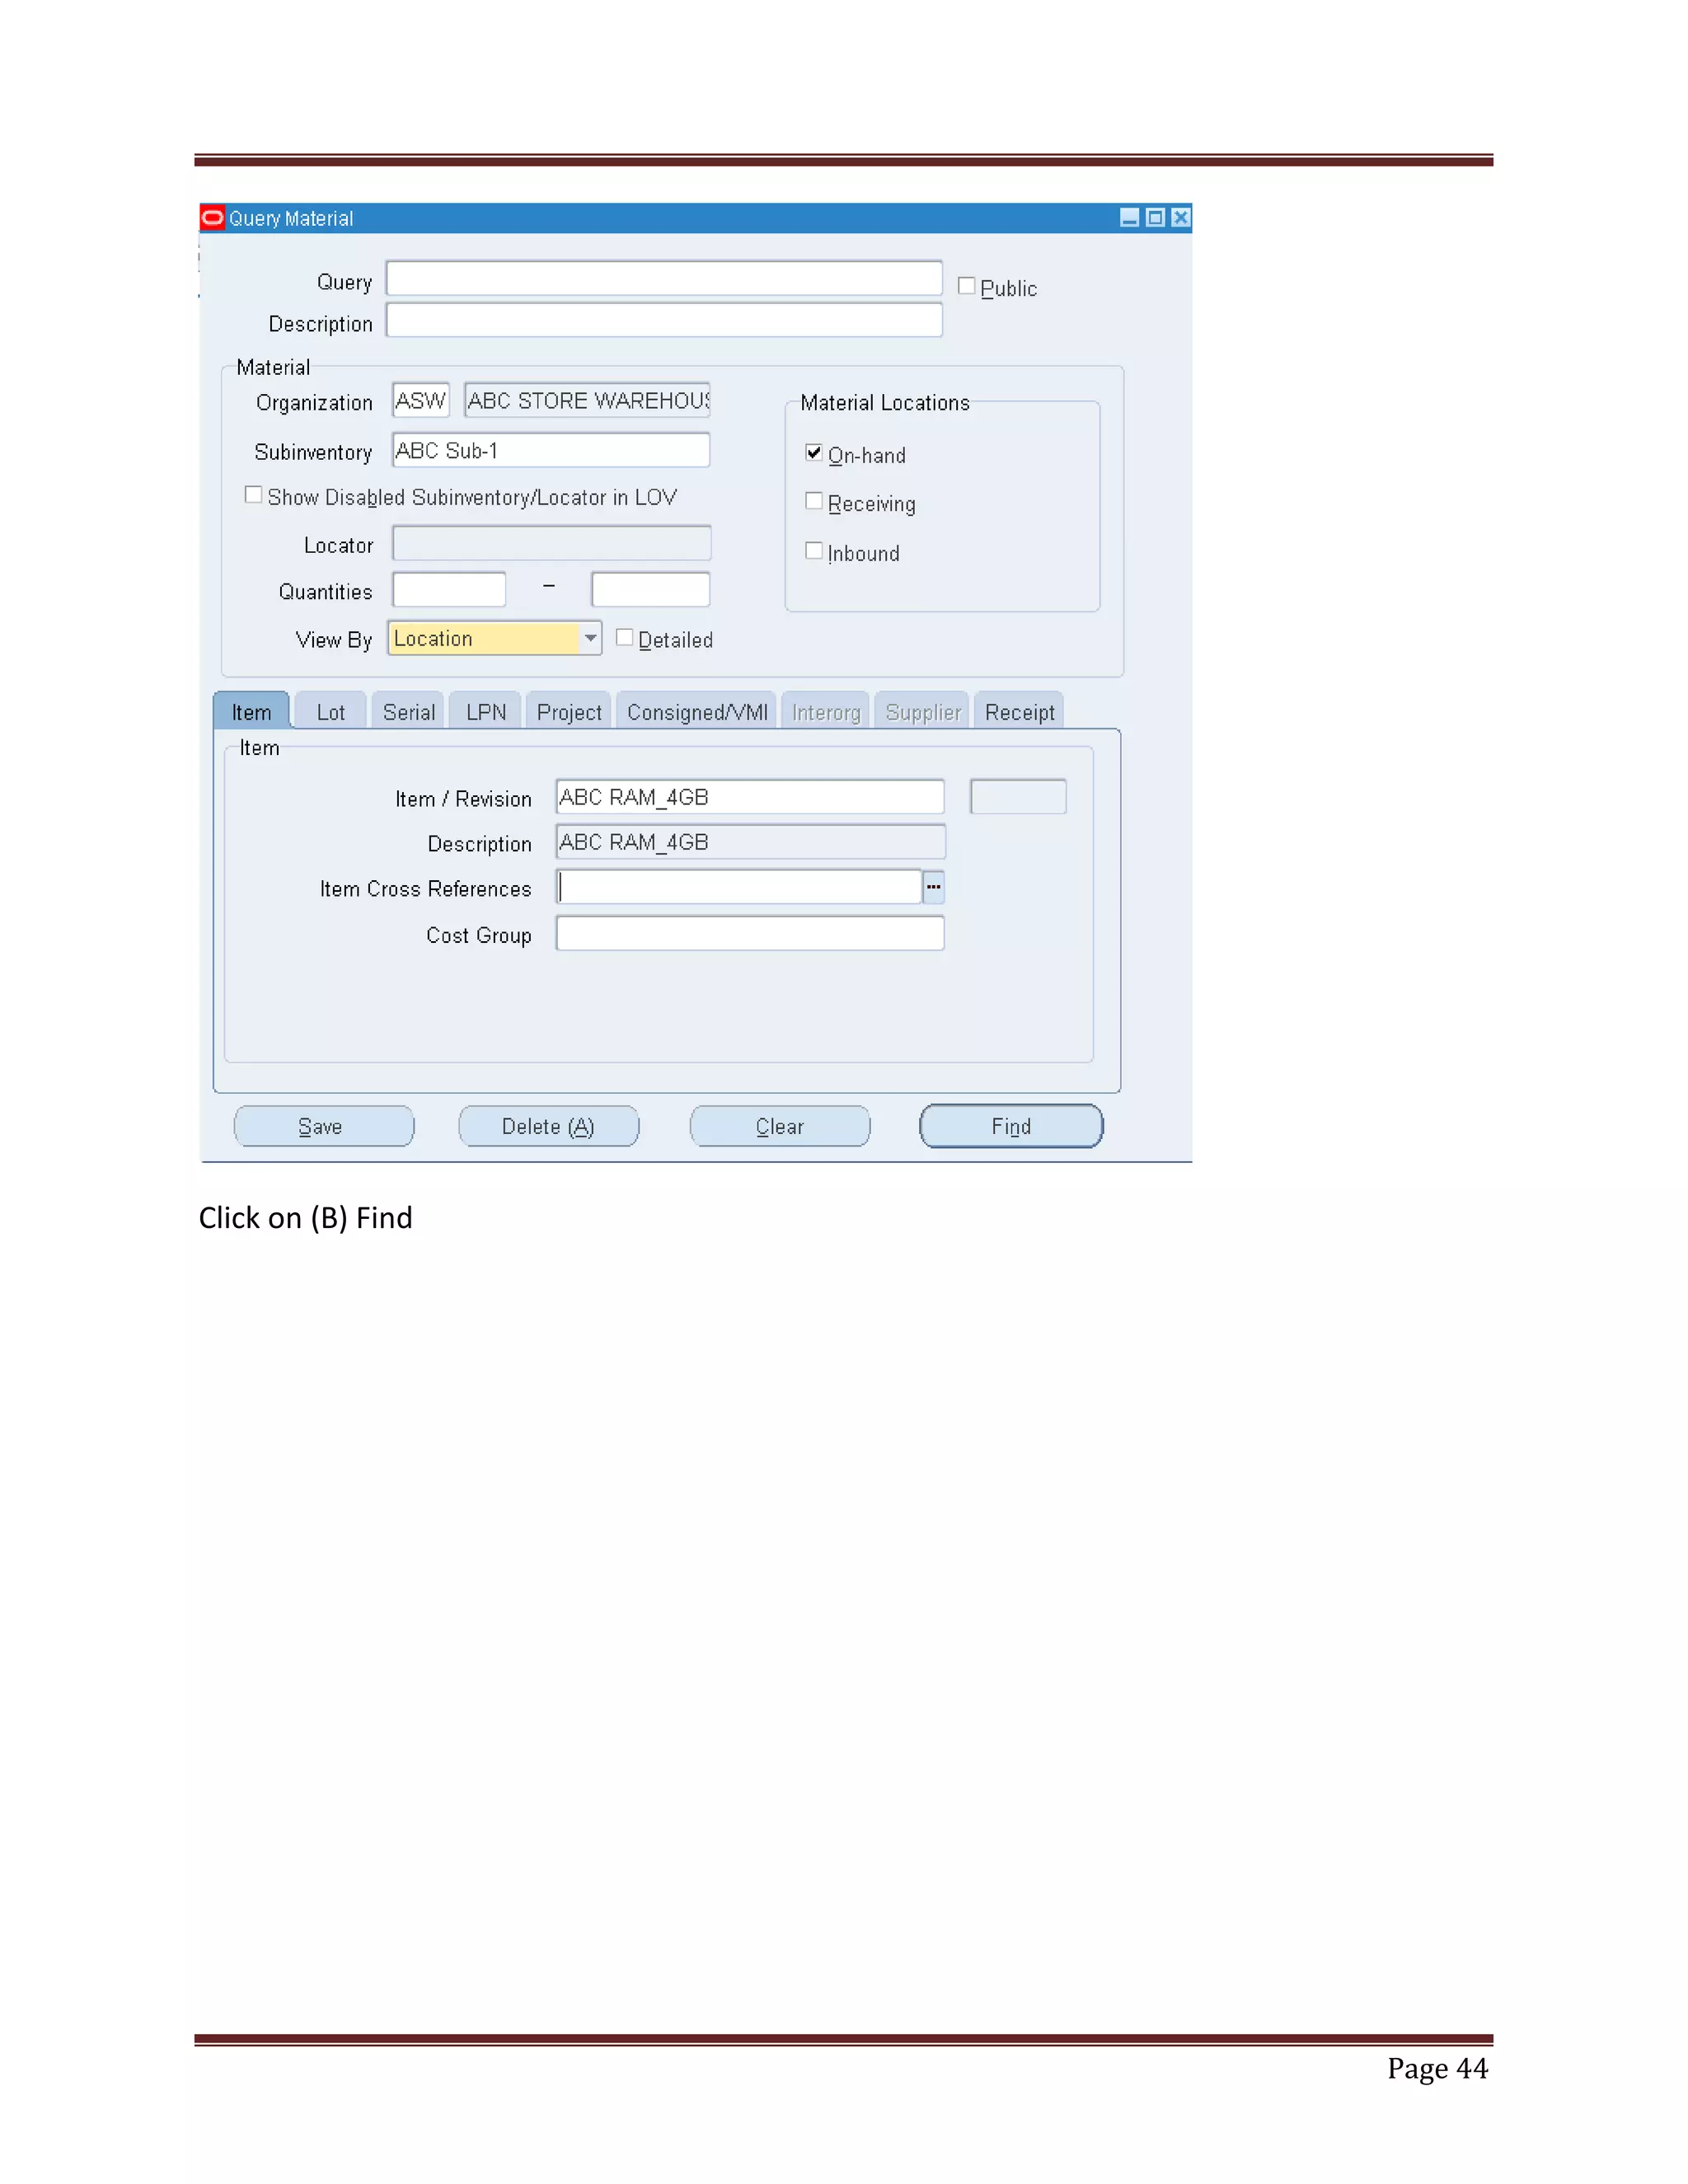Expand the View By Location dropdown

click(x=591, y=638)
